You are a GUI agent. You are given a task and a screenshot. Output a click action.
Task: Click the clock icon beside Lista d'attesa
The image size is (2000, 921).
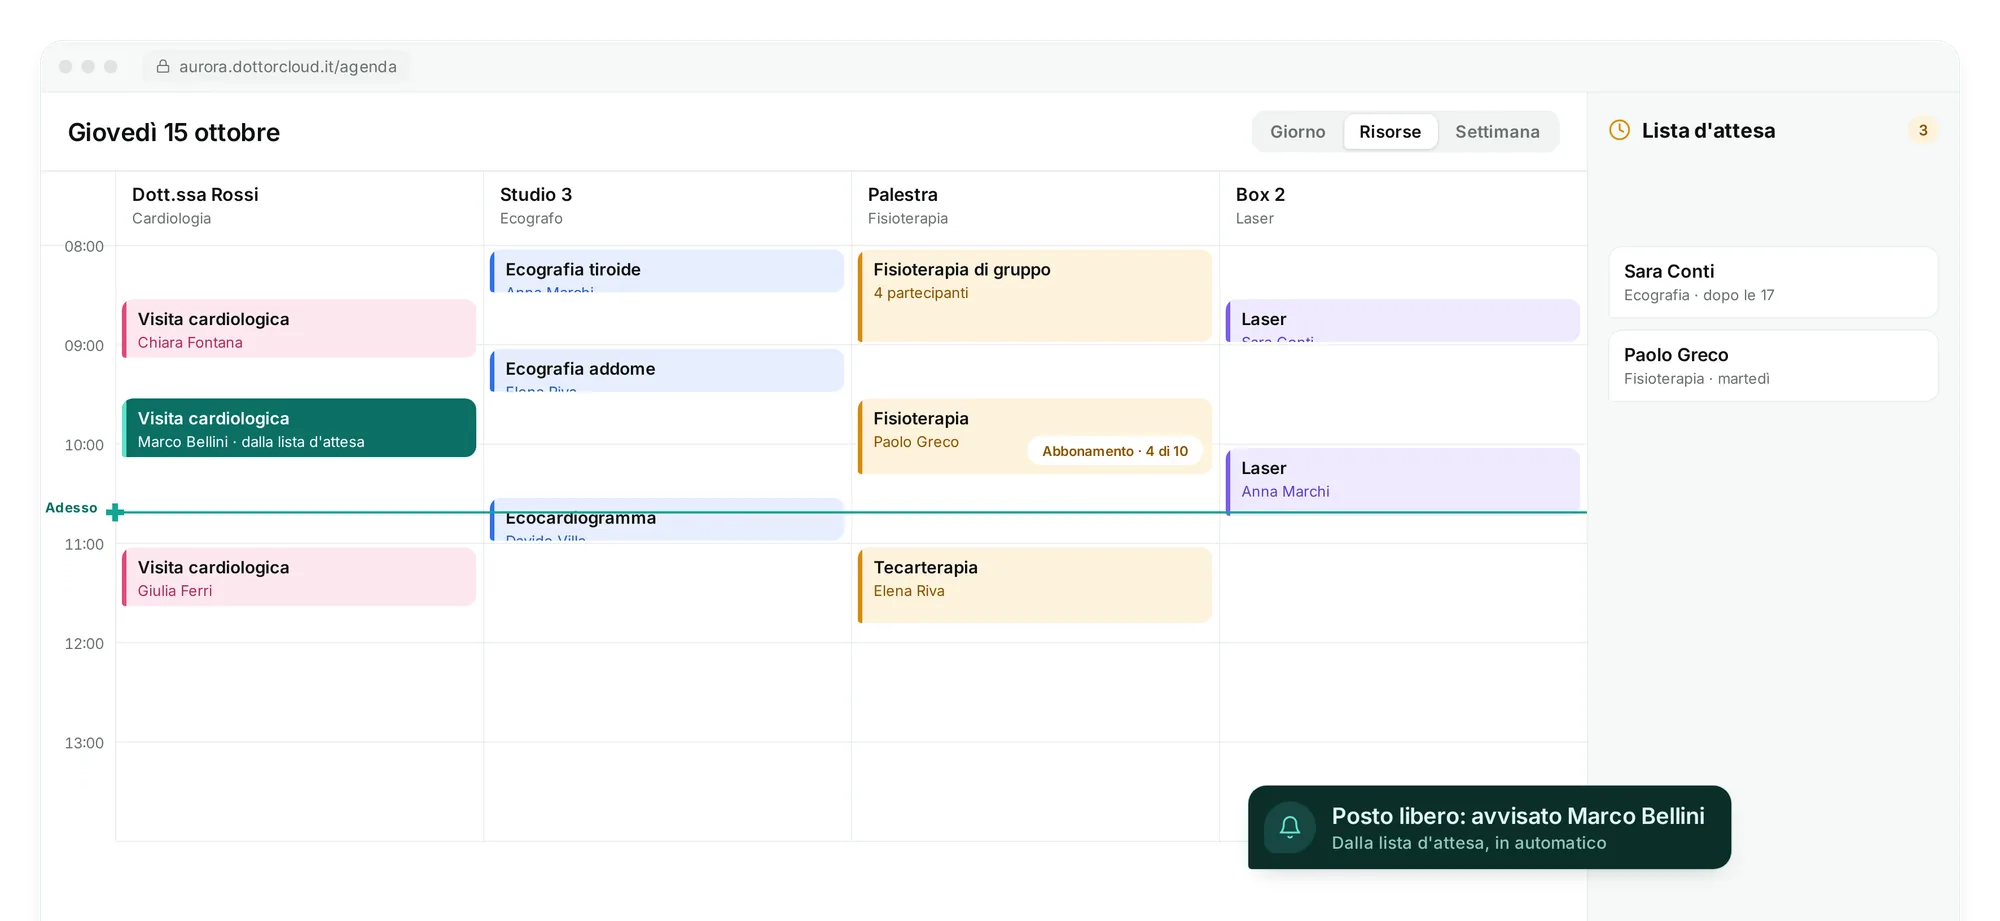click(x=1619, y=130)
